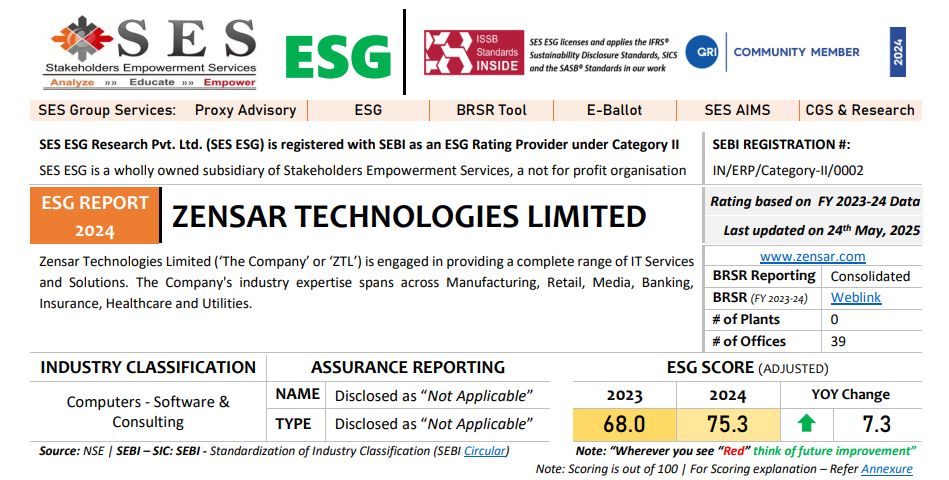Image resolution: width=949 pixels, height=480 pixels.
Task: Click the YOY Change column header
Action: (x=850, y=395)
